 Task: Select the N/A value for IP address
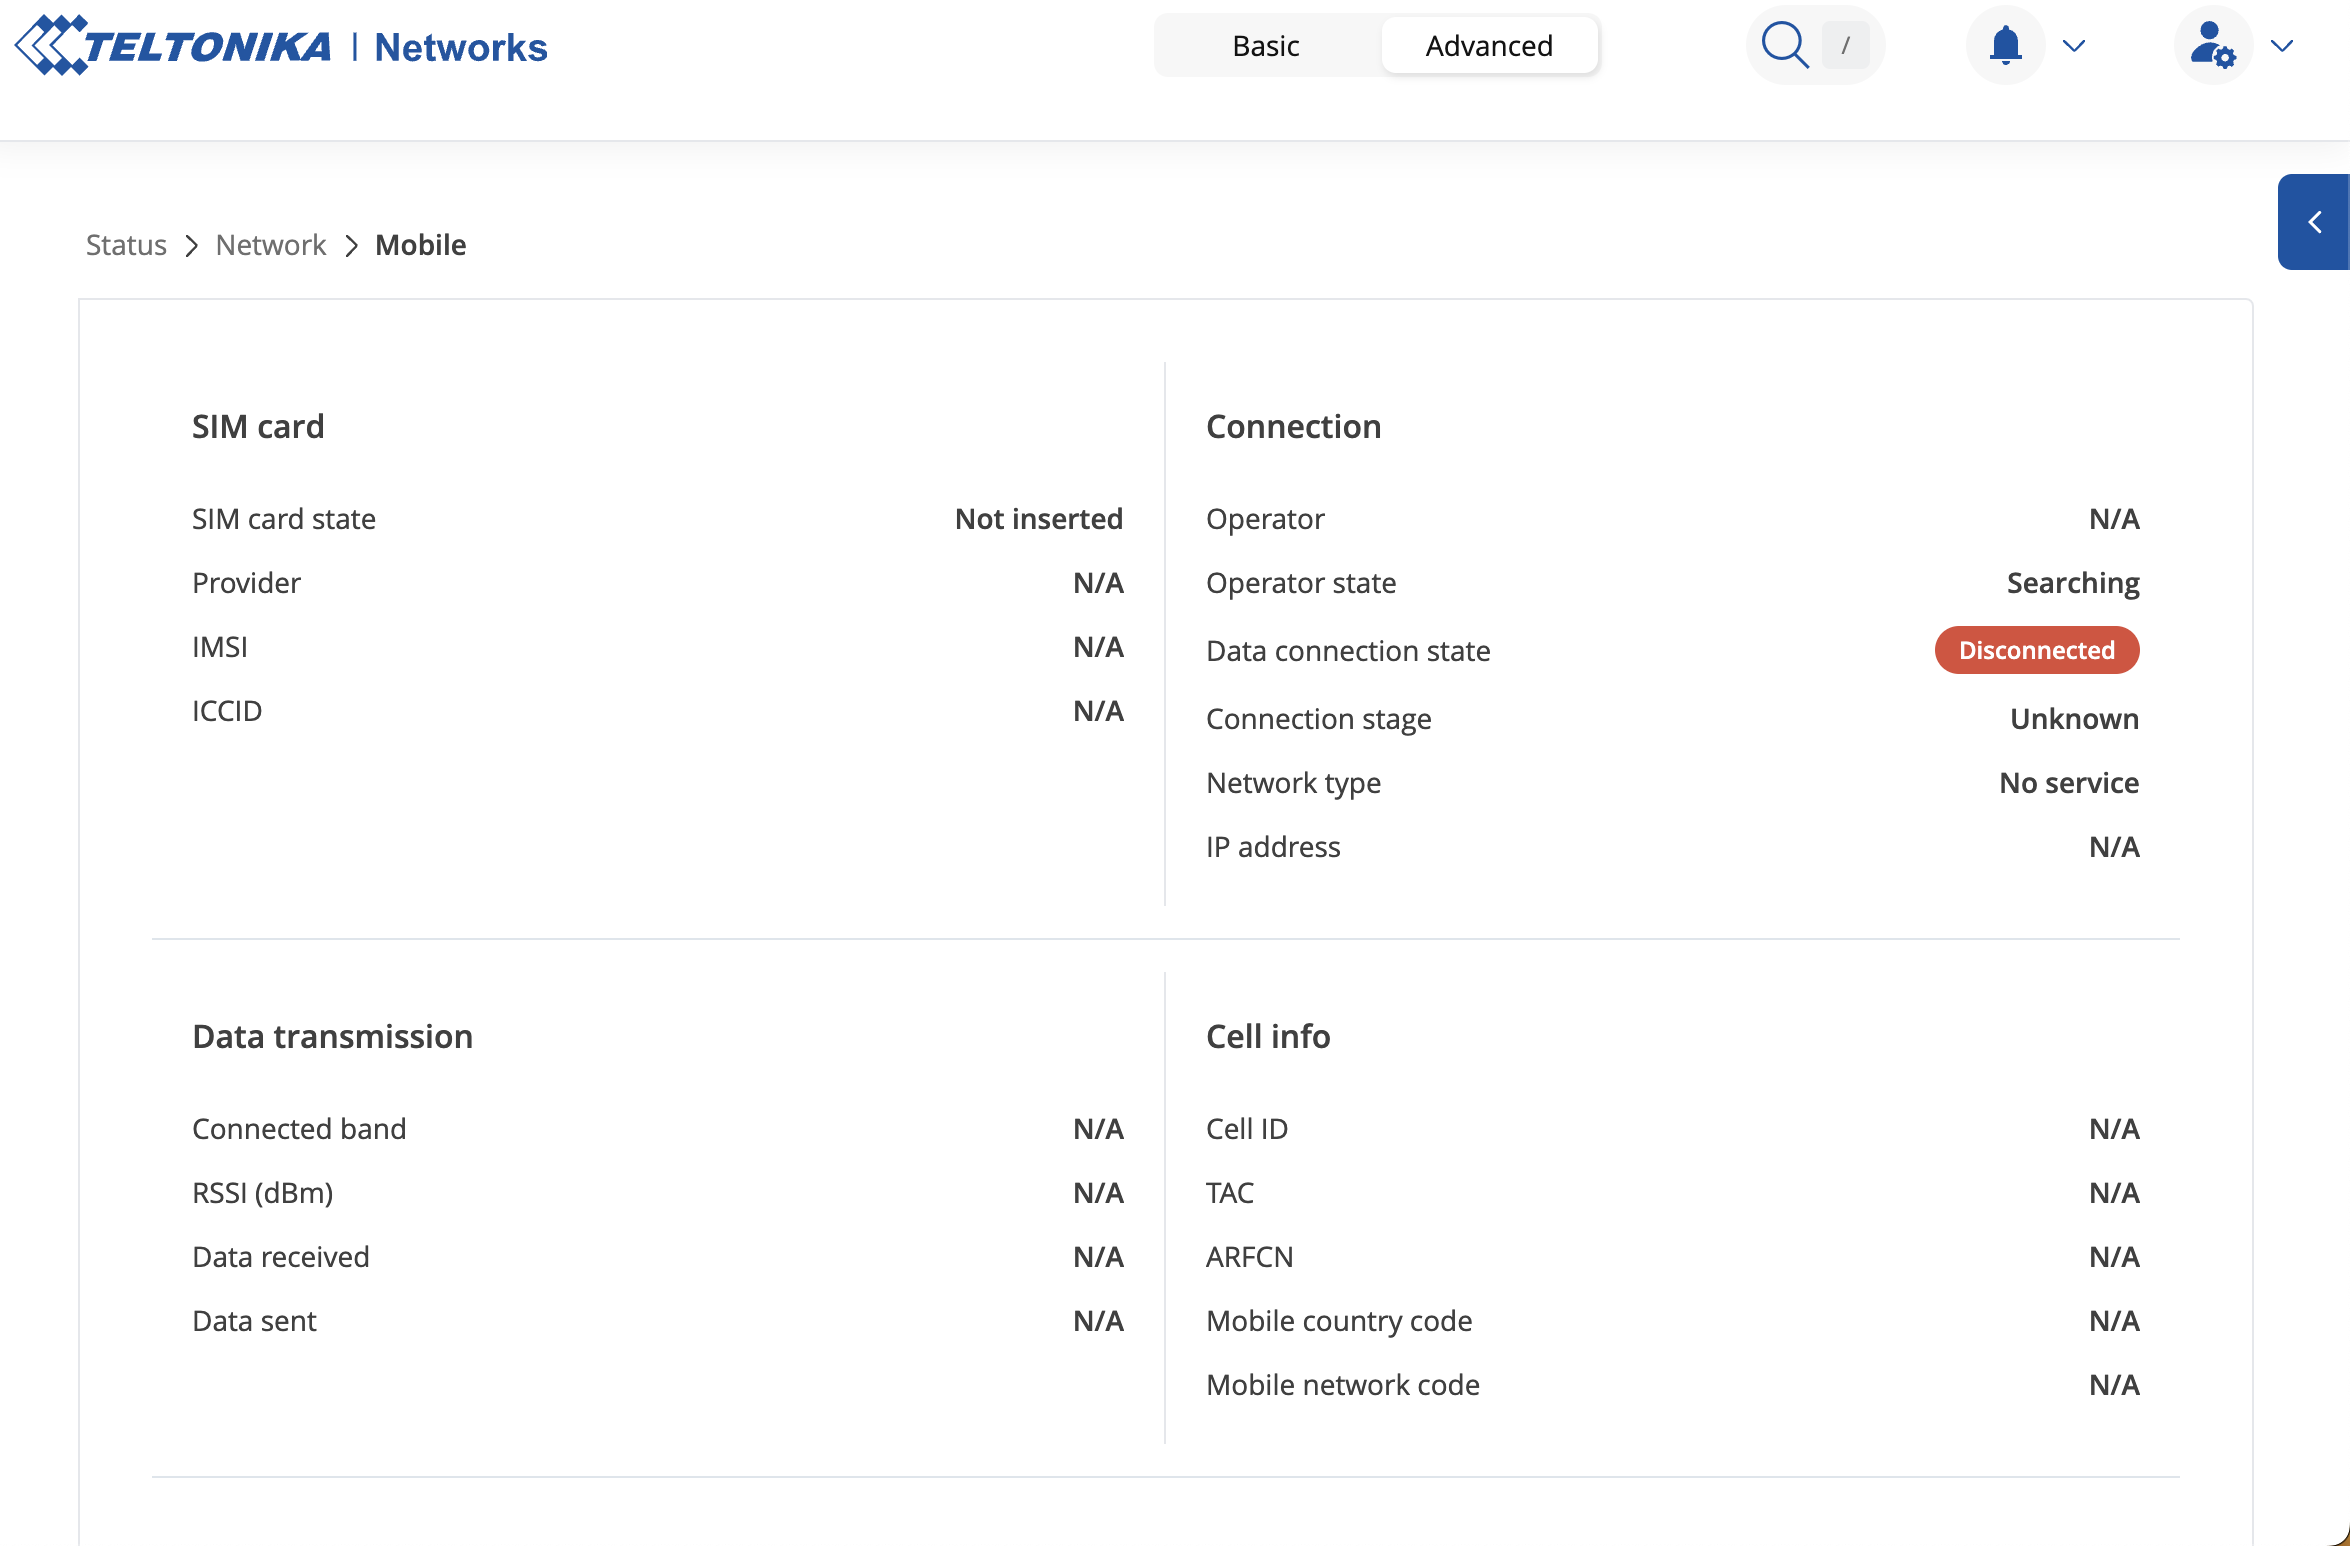(2114, 847)
